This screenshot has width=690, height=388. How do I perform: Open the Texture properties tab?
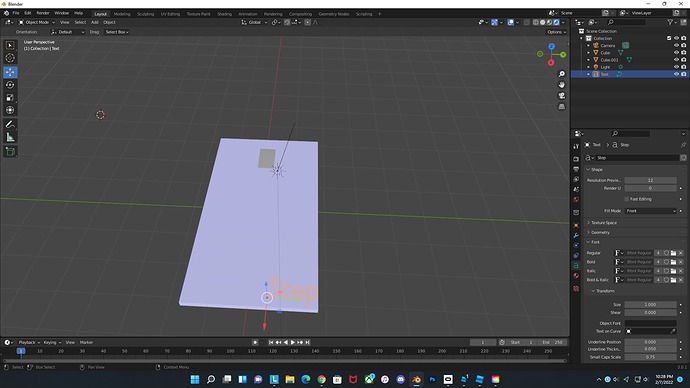pos(576,289)
